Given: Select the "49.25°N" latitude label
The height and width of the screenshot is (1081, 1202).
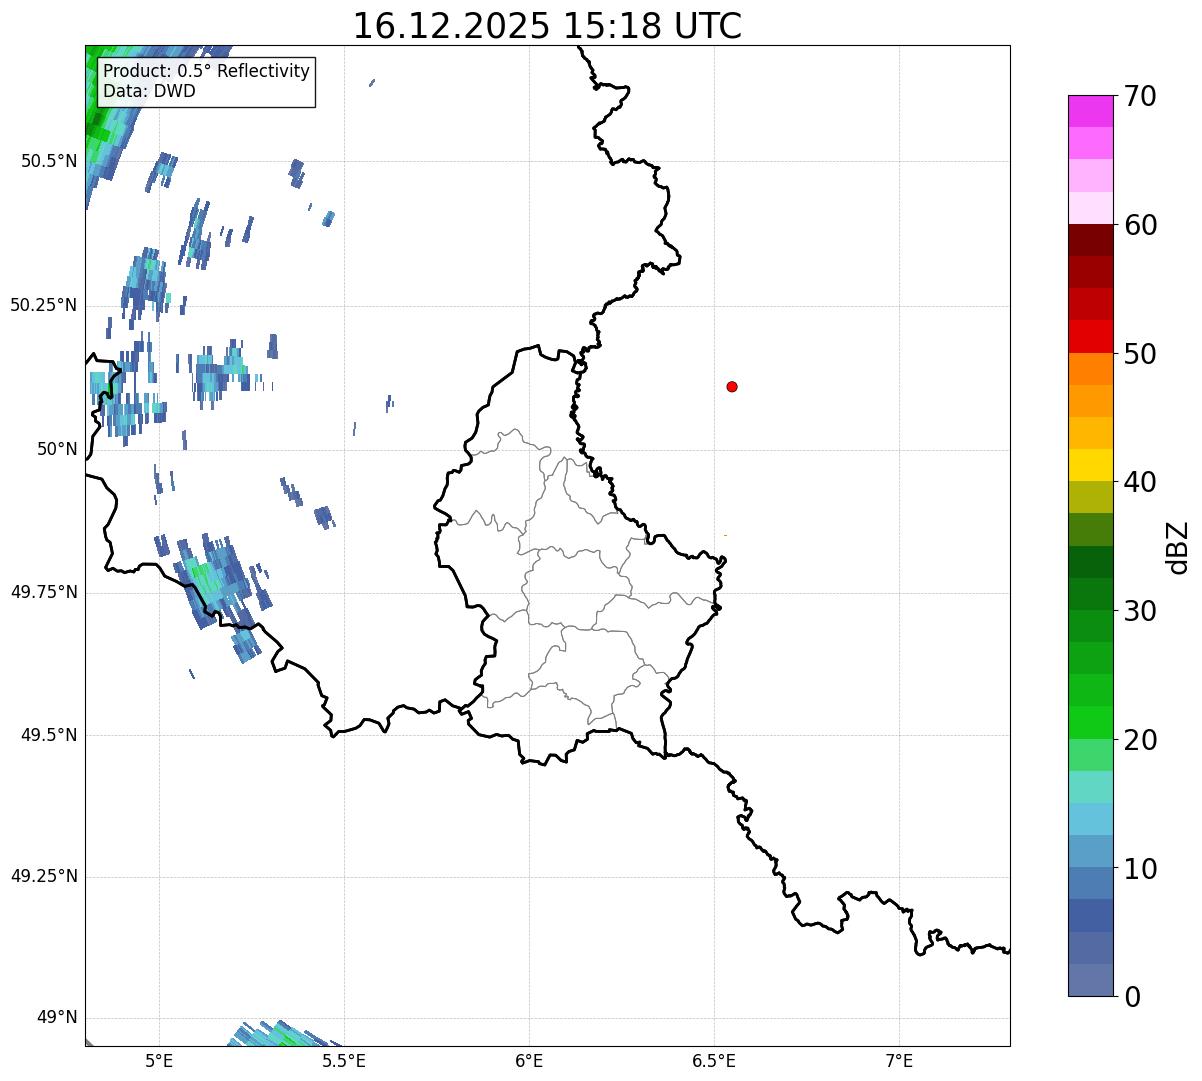Looking at the screenshot, I should 44,876.
